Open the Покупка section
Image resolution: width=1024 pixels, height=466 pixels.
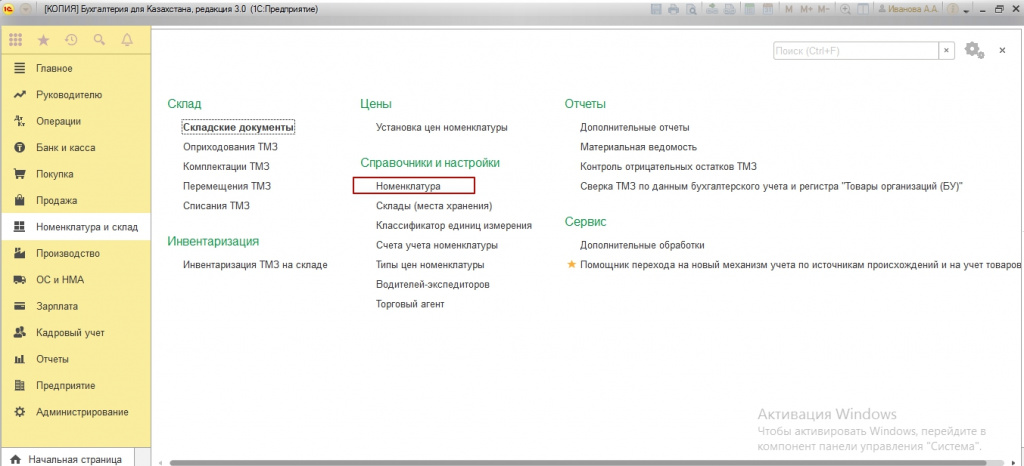(76, 174)
